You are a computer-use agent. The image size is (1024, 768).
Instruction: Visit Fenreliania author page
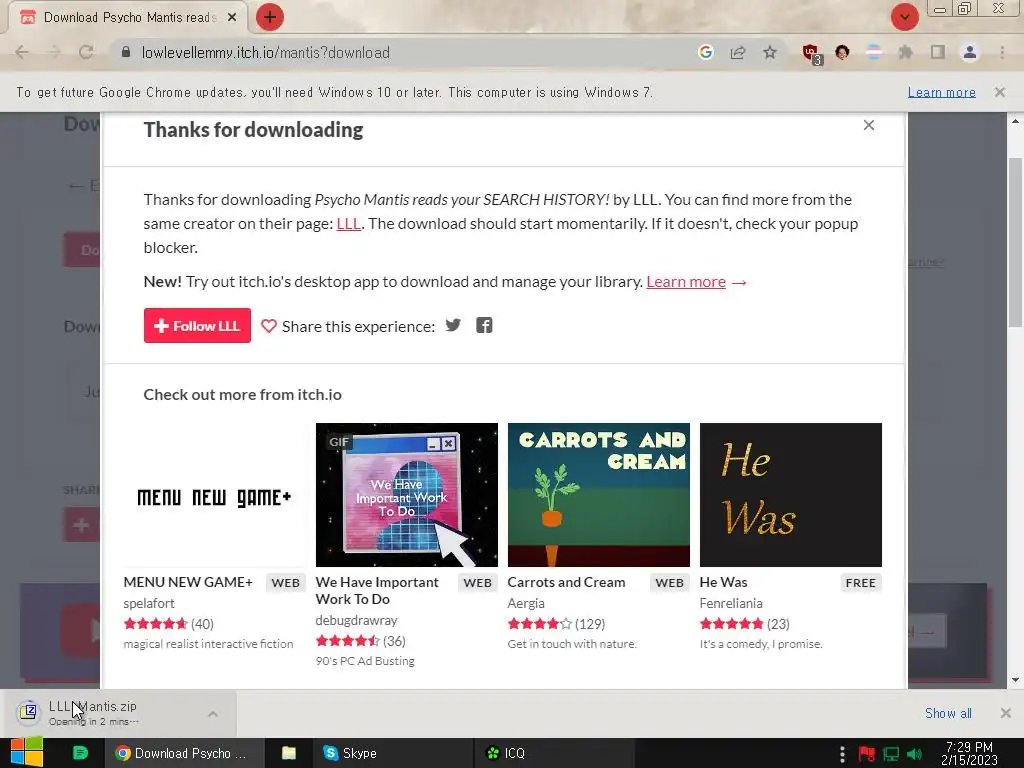click(731, 603)
